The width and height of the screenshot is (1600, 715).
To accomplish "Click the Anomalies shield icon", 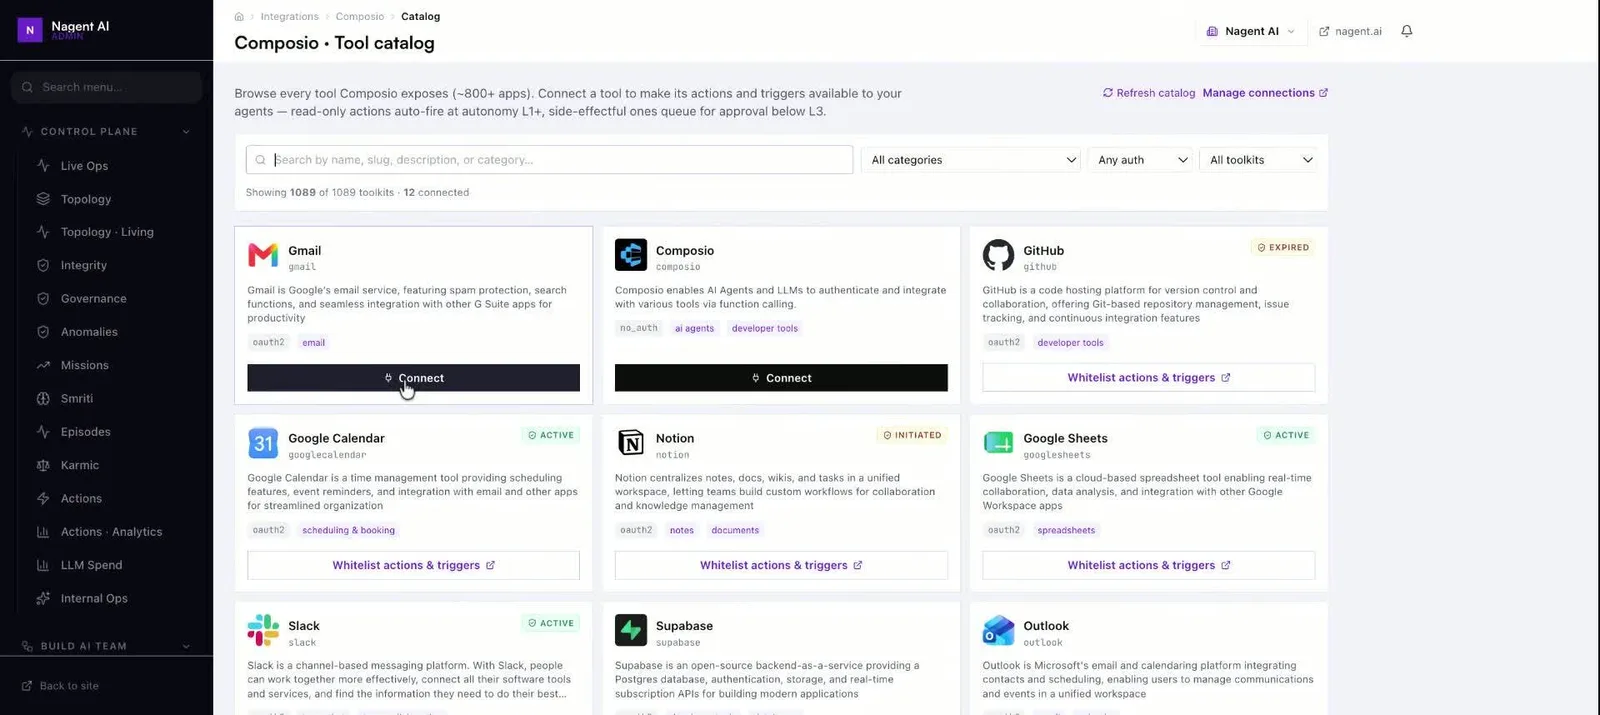I will [x=43, y=332].
